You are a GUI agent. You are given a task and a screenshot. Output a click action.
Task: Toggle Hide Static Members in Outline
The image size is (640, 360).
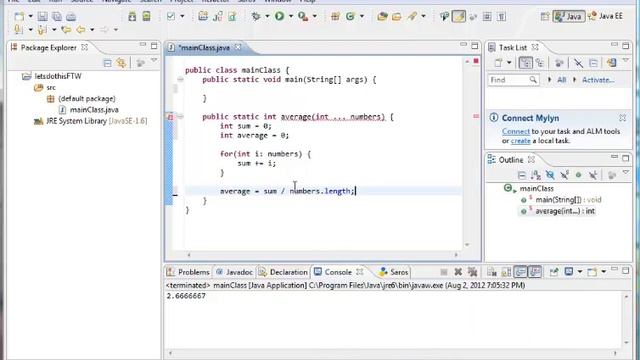pyautogui.click(x=565, y=176)
